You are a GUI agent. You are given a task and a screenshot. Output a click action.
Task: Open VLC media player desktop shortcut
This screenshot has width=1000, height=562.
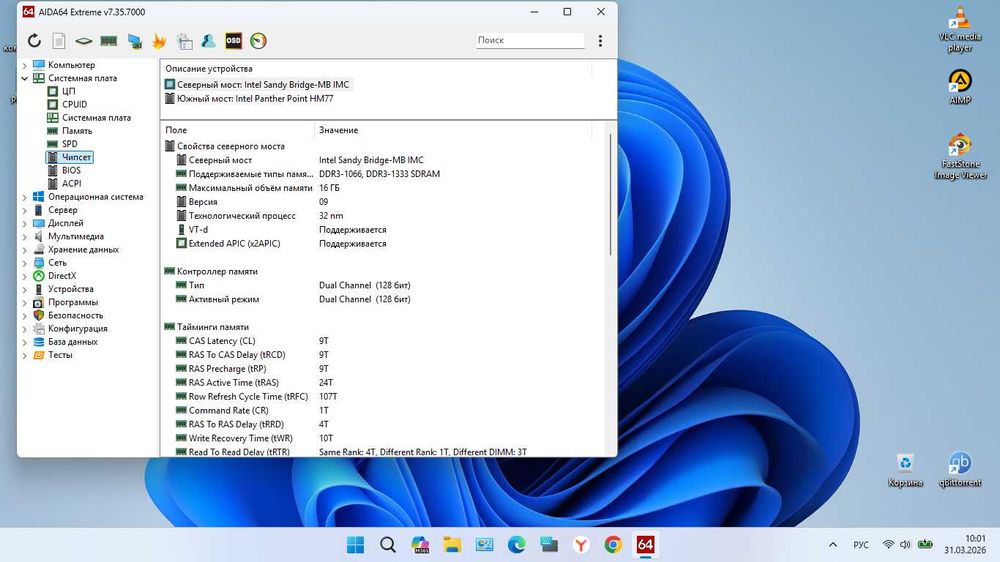960,29
